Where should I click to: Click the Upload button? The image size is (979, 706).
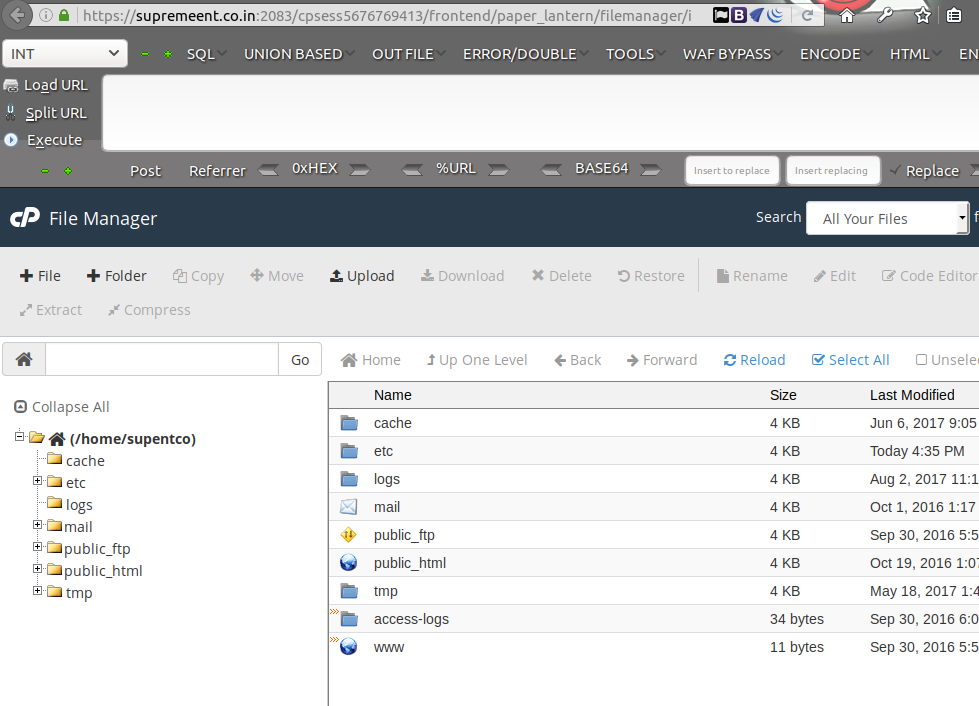point(362,276)
